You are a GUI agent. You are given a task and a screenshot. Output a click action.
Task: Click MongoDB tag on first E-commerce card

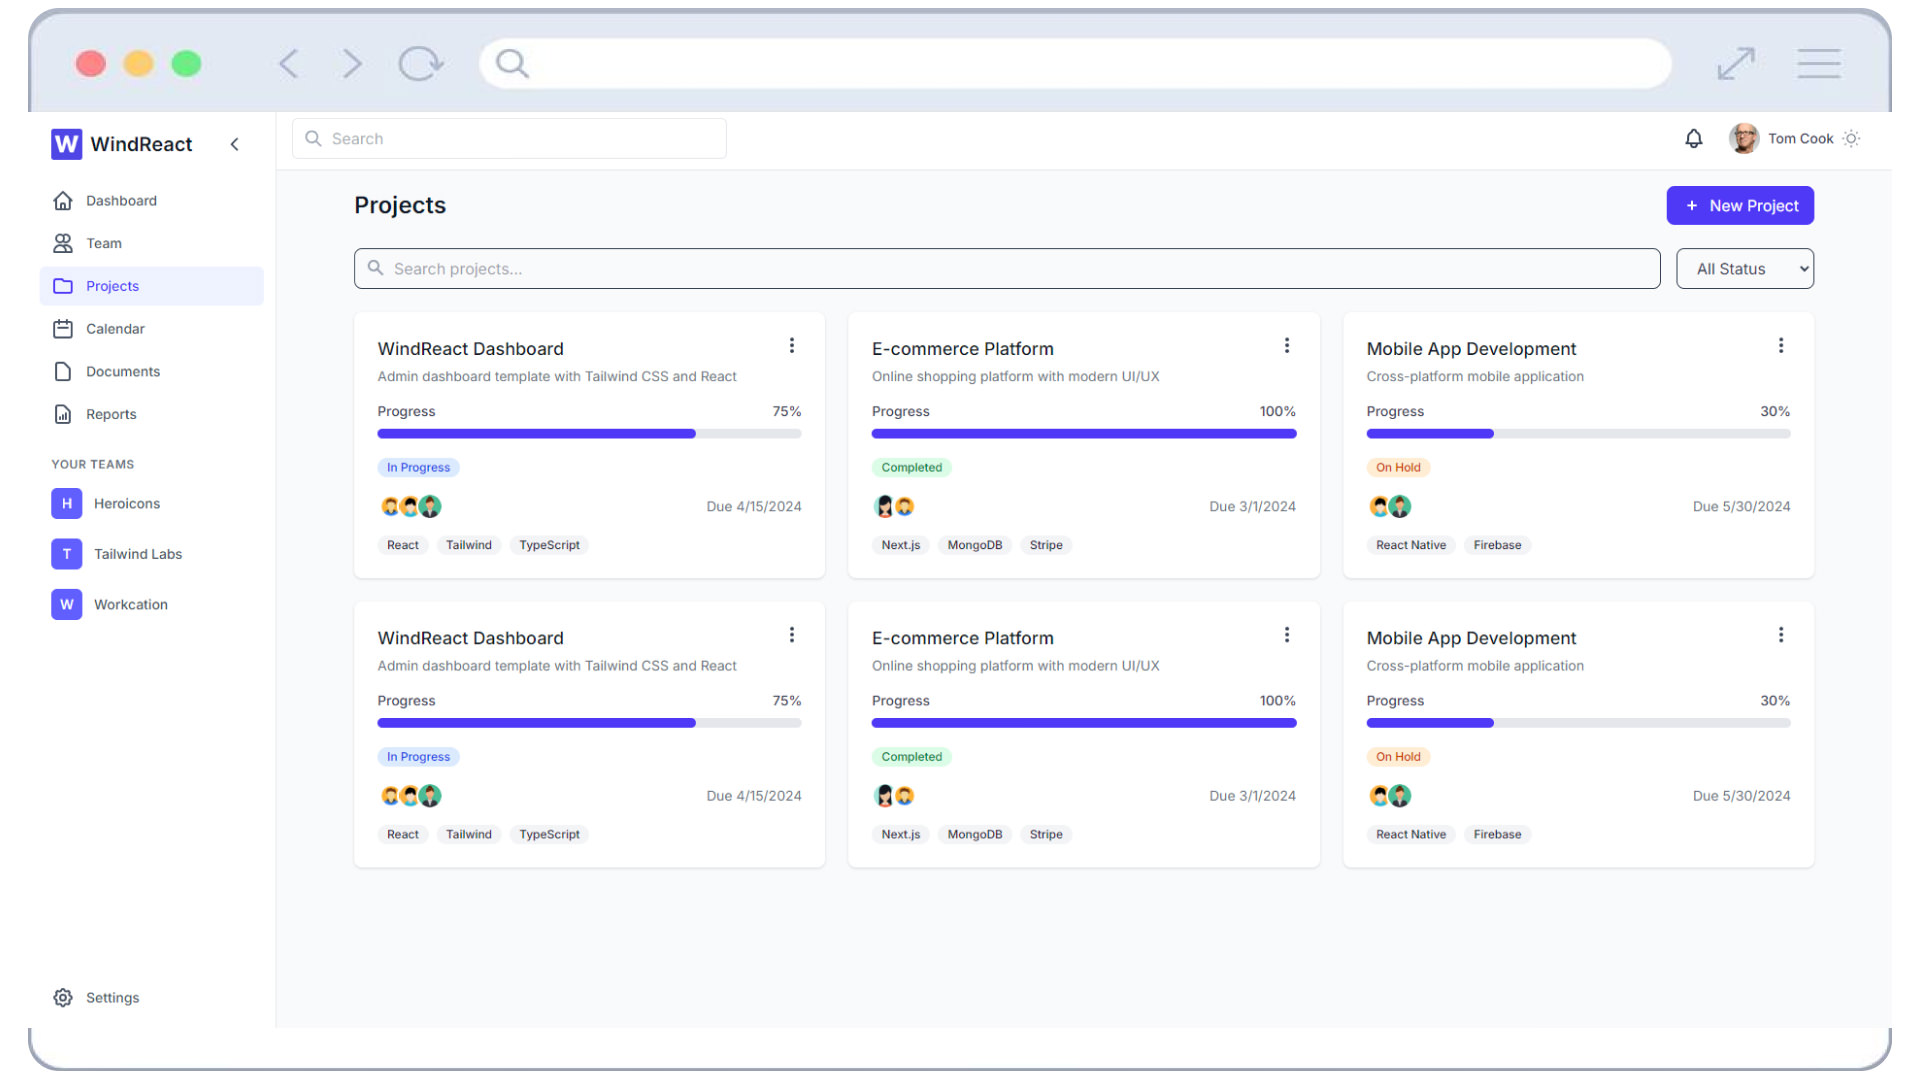pos(975,545)
